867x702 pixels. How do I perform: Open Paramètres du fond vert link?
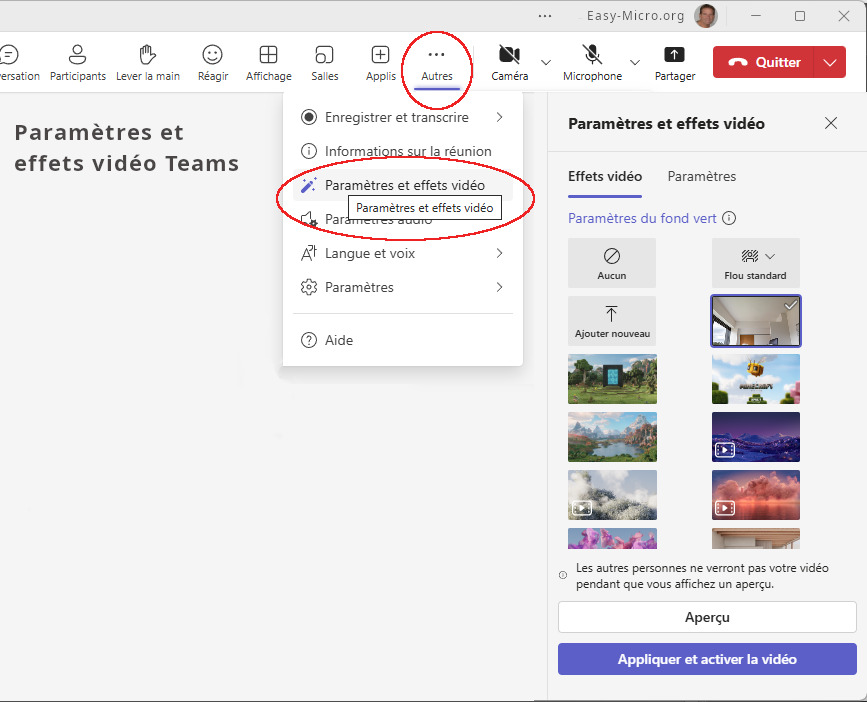pos(642,218)
